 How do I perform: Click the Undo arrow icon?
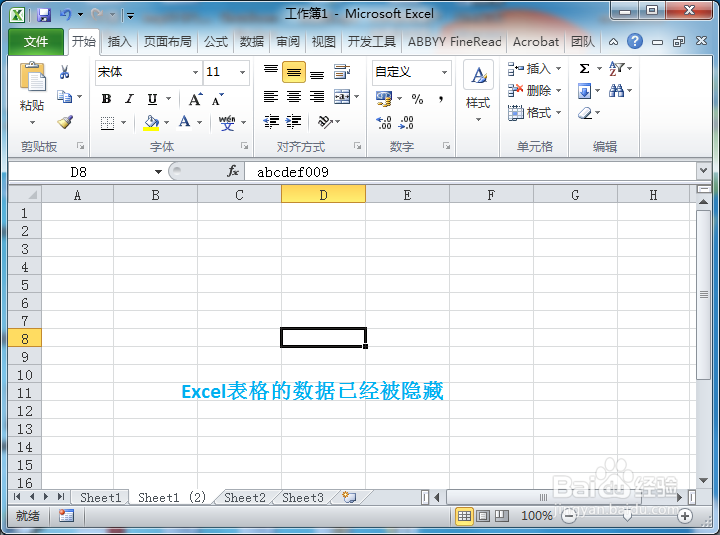pos(65,15)
